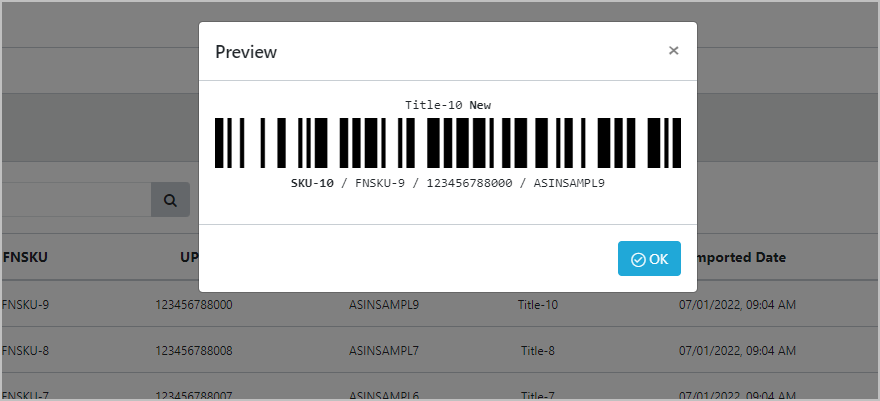The width and height of the screenshot is (880, 401).
Task: Close the Preview dialog with the X
Action: click(x=673, y=50)
